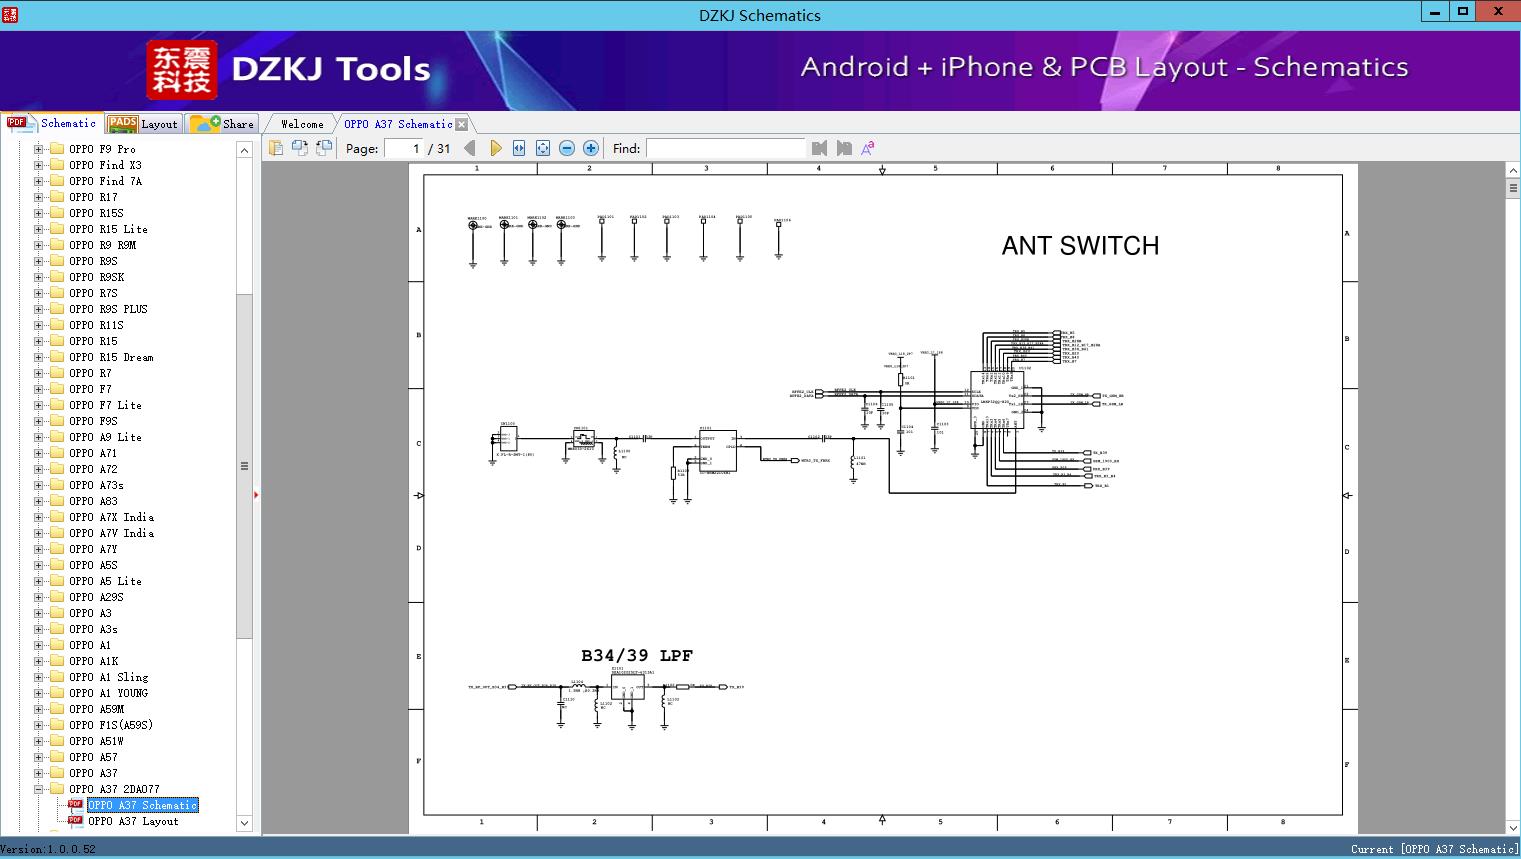
Task: Switch to the Schematic sidebar tab
Action: [x=52, y=123]
